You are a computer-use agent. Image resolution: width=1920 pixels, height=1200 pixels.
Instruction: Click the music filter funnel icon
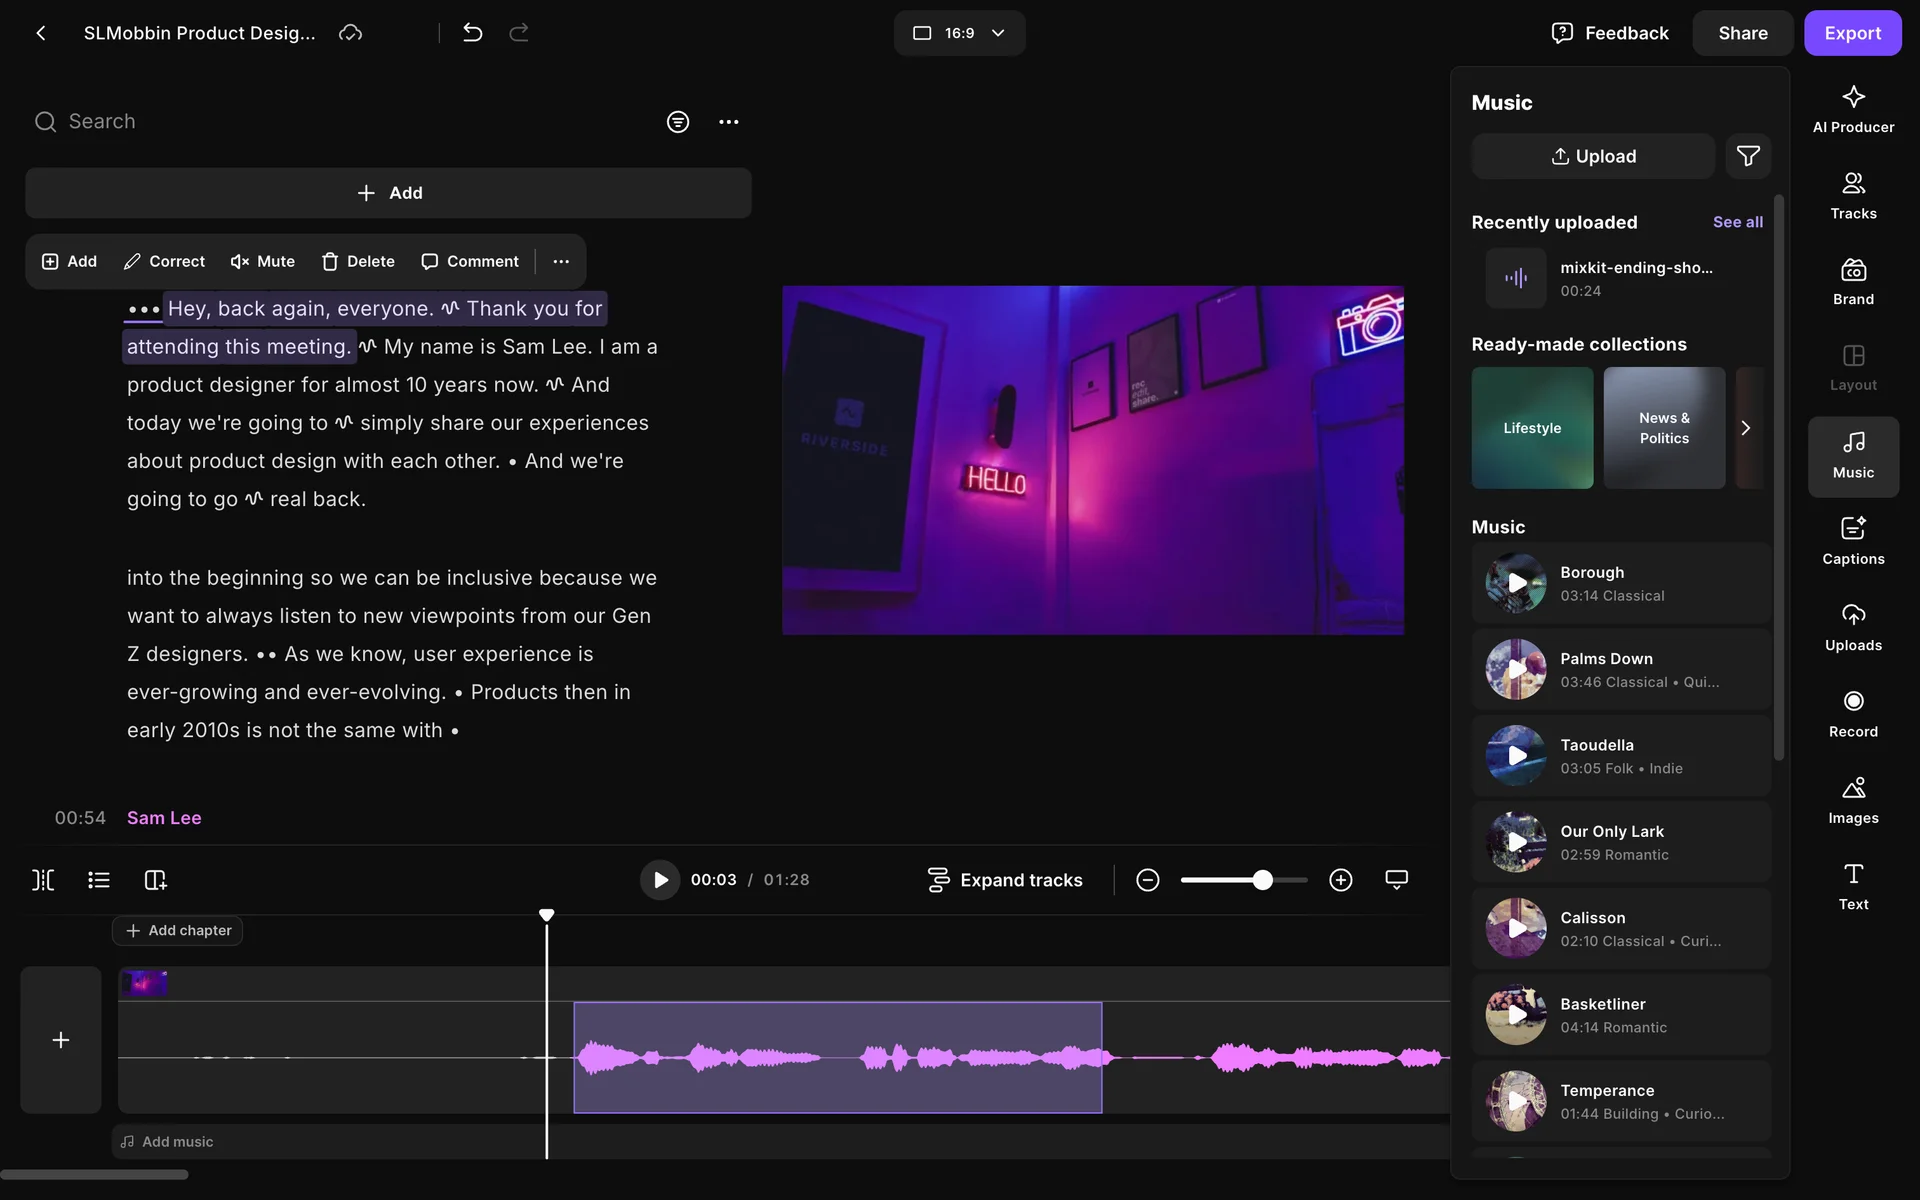1747,156
